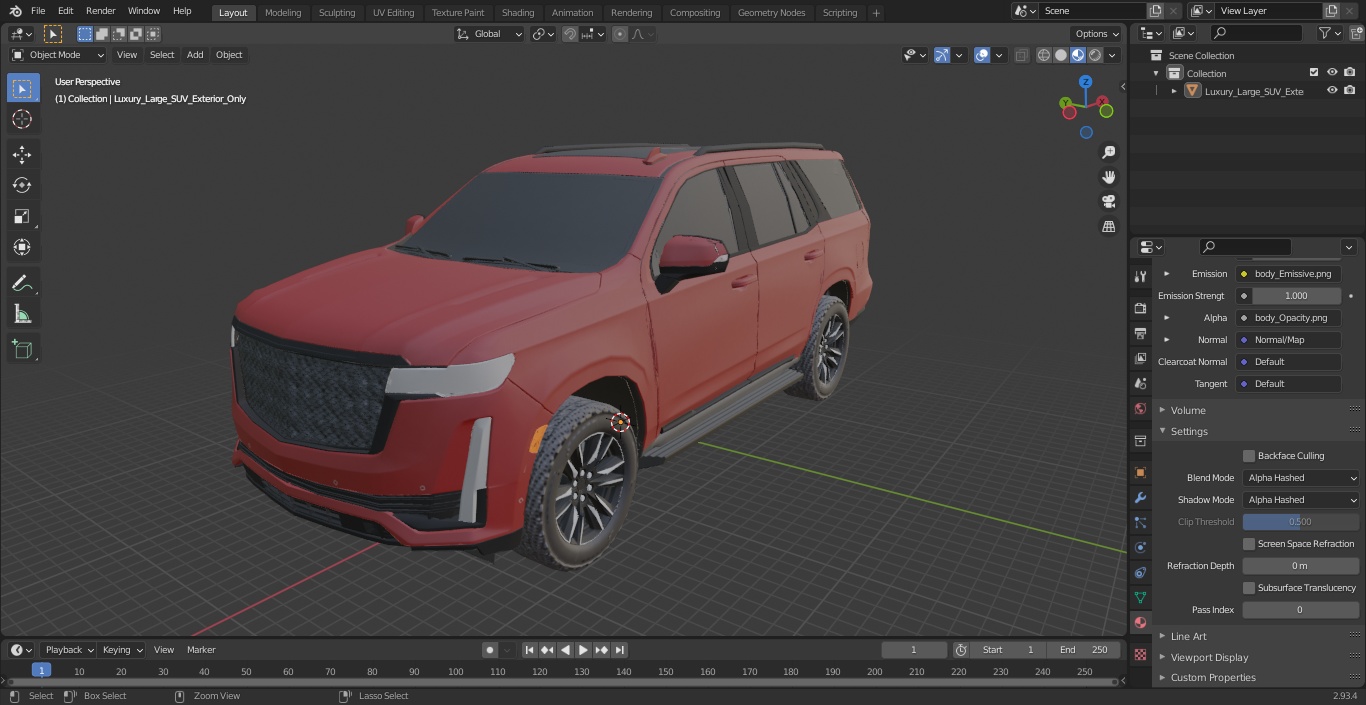Toggle the snap magnet button
Image resolution: width=1366 pixels, height=705 pixels.
tap(570, 34)
